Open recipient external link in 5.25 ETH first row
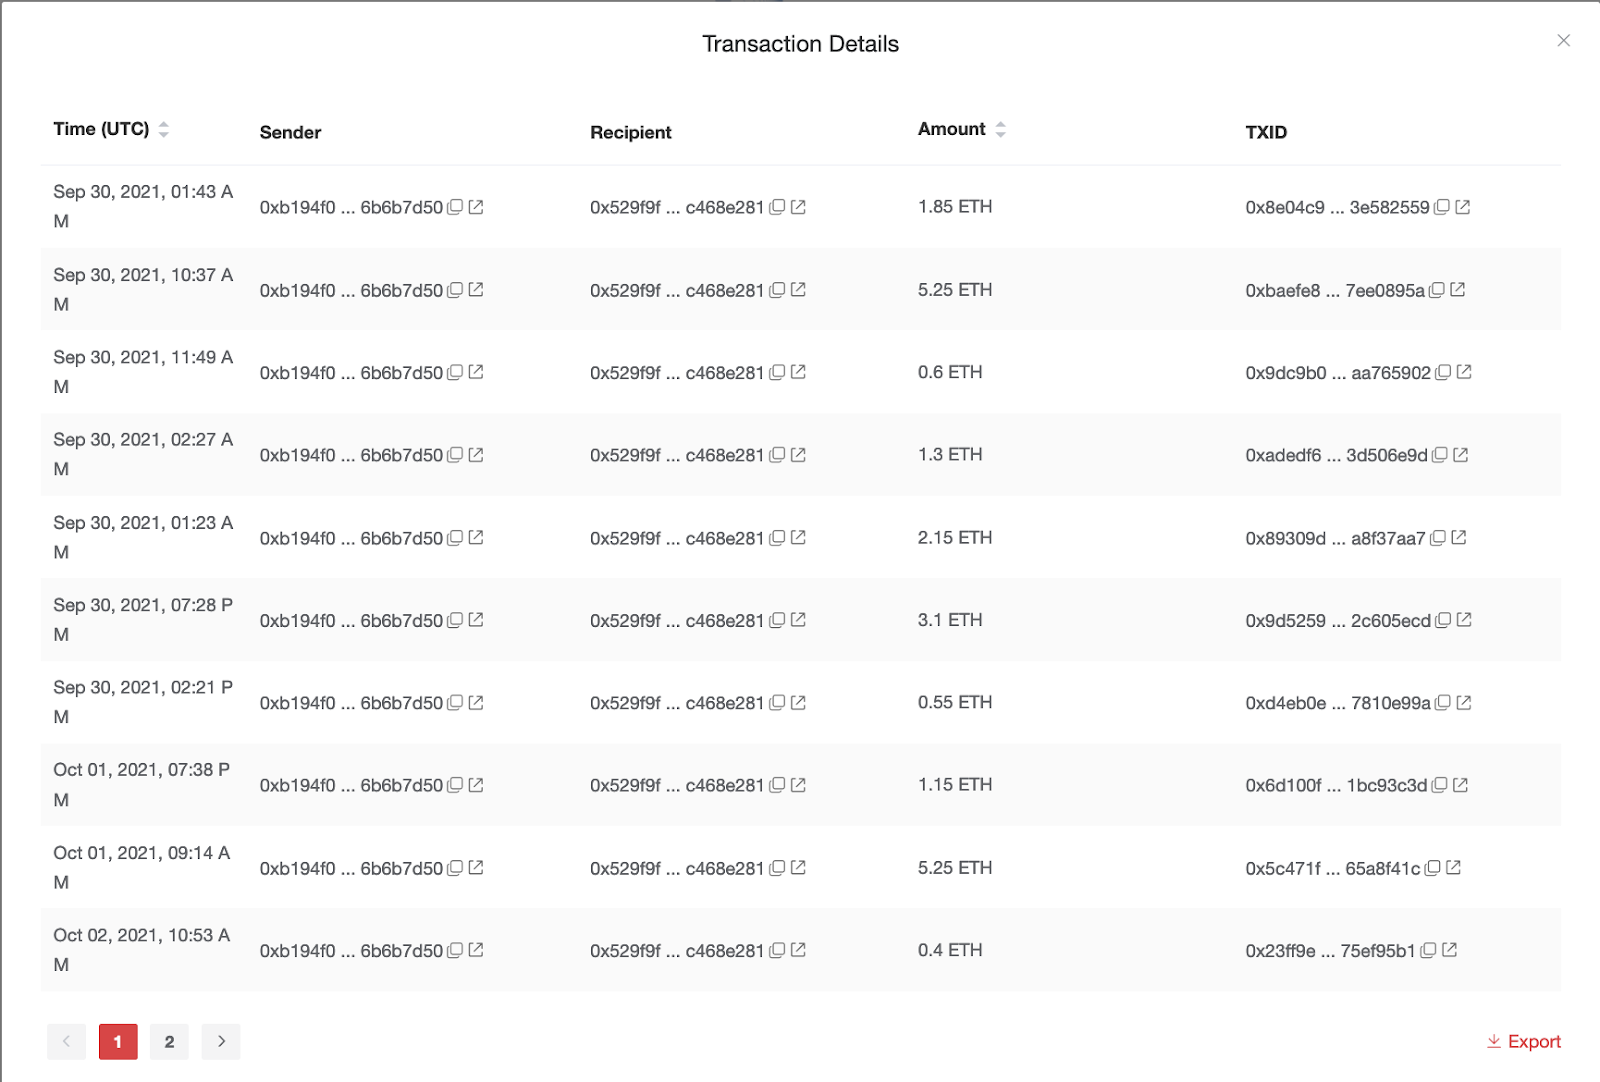 tap(798, 290)
